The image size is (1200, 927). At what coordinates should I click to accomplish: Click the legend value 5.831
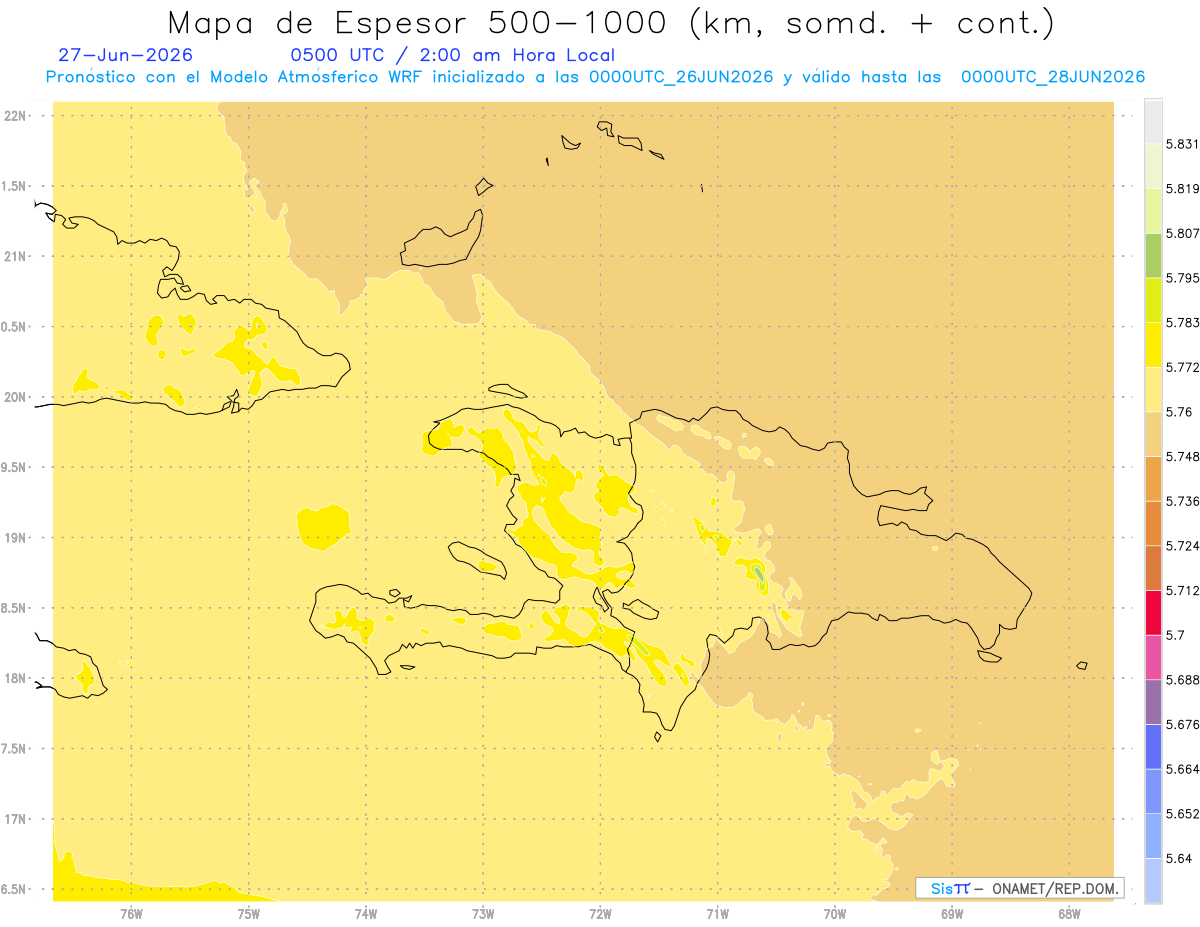point(1182,144)
